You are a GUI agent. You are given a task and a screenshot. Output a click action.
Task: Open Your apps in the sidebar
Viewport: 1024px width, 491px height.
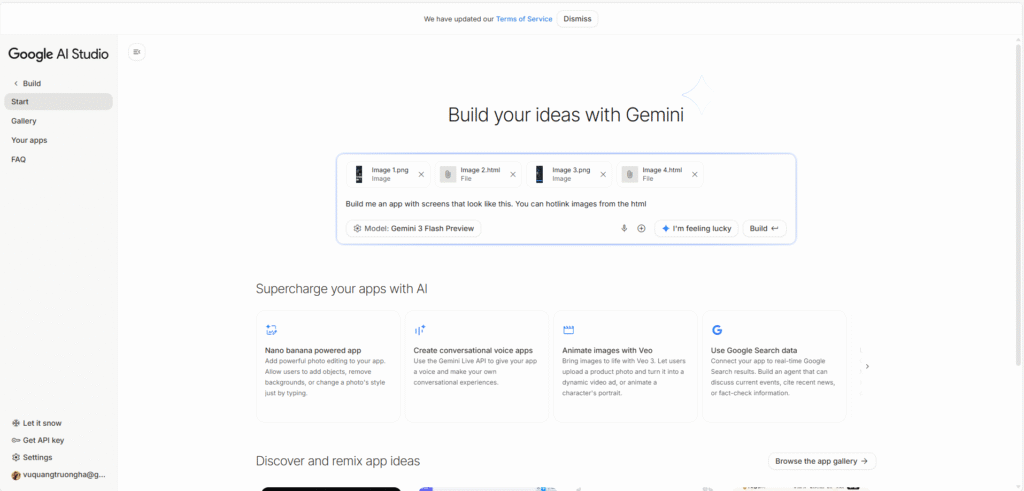(29, 140)
